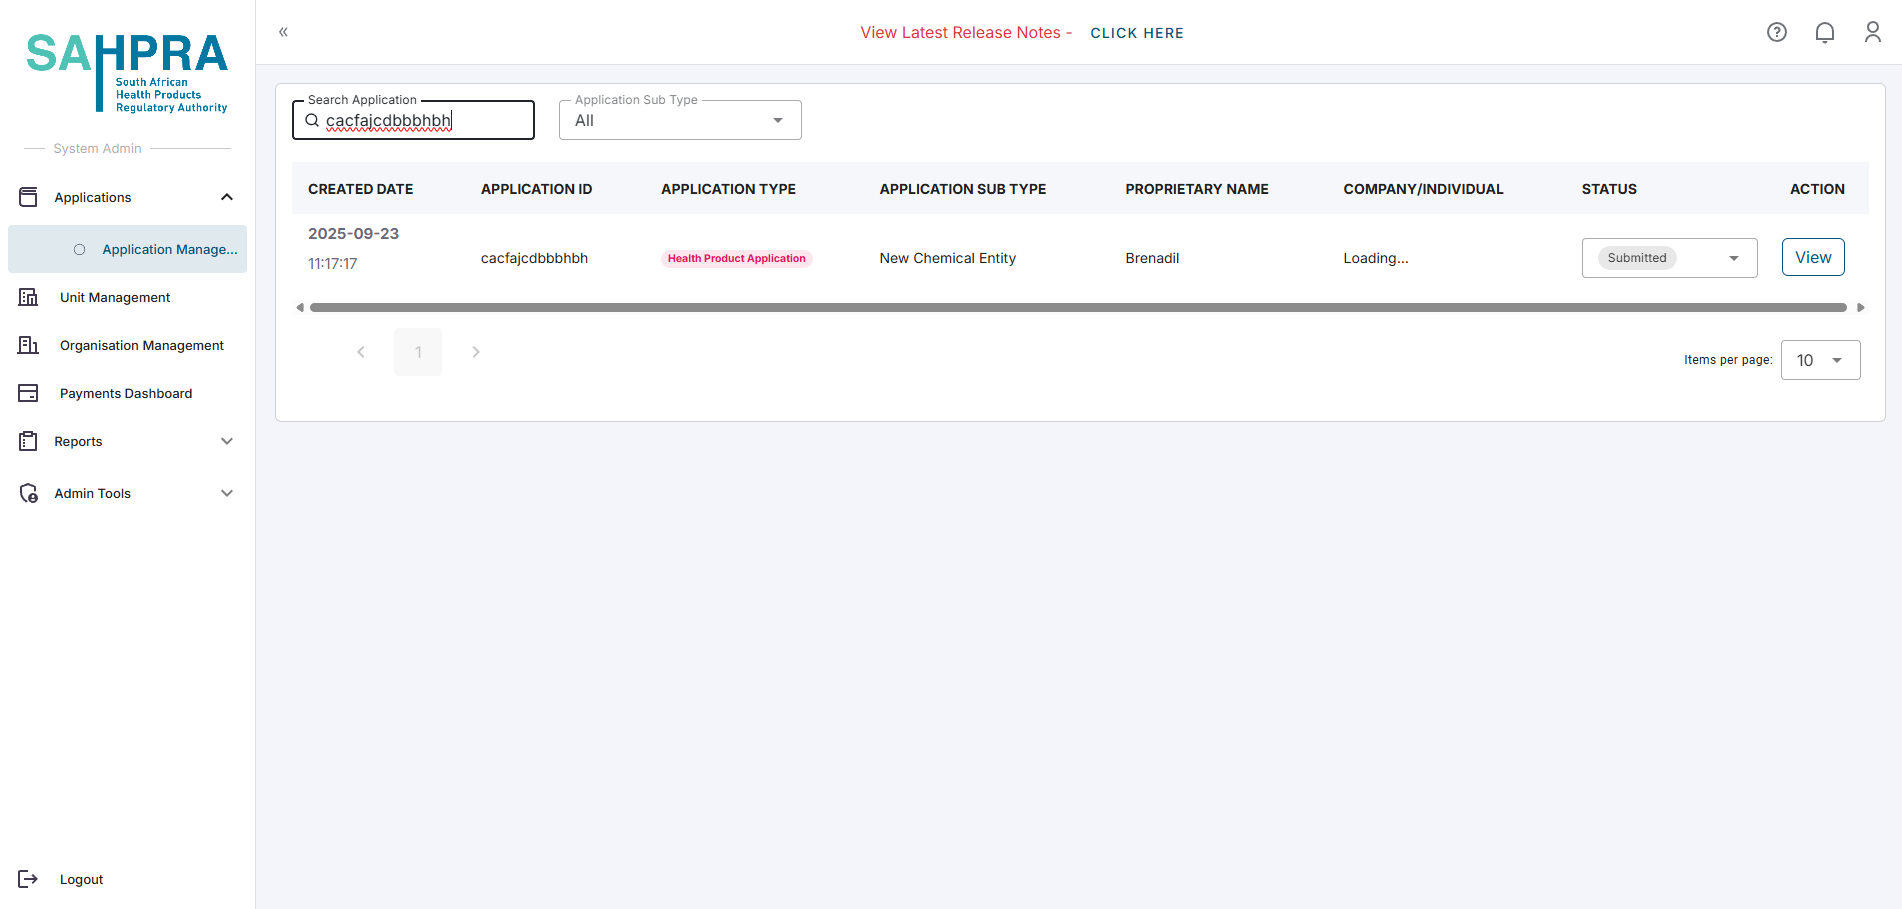Click the Organisation Management icon
The image size is (1902, 909).
coord(28,345)
